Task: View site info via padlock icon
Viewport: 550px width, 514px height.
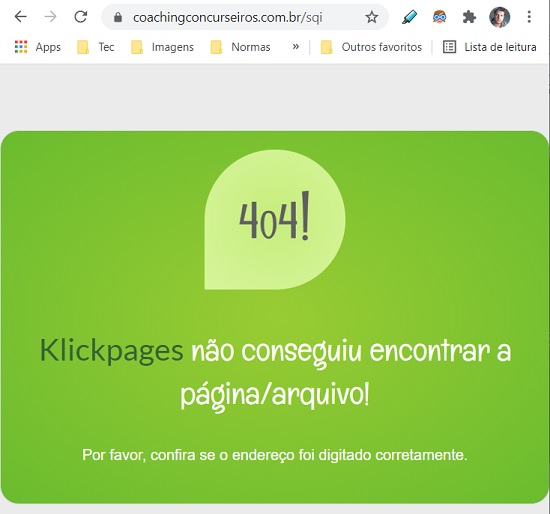Action: point(118,17)
